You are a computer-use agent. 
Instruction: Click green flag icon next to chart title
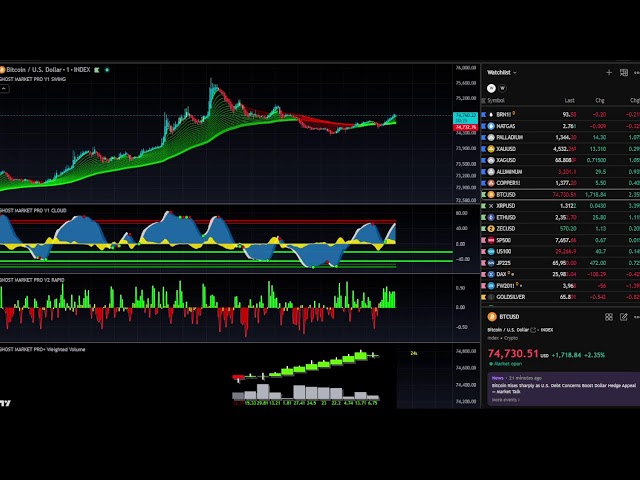tap(97, 70)
